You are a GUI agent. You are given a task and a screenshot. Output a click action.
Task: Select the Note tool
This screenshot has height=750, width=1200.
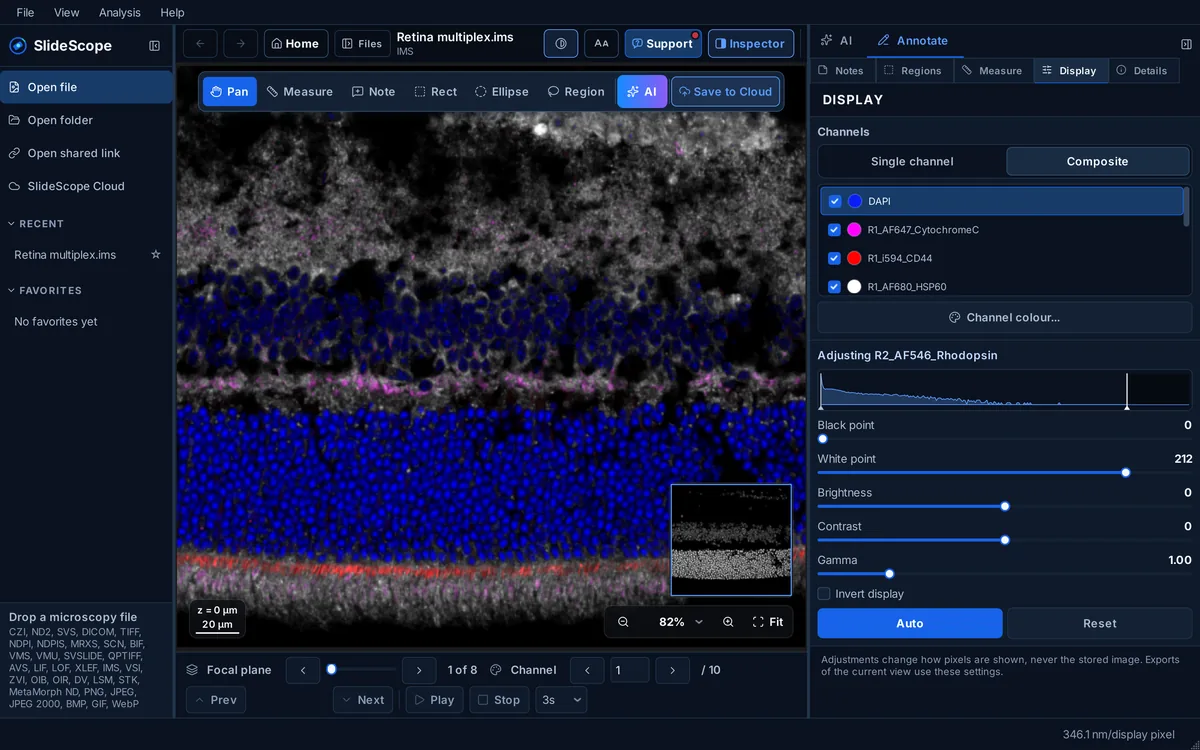[373, 92]
